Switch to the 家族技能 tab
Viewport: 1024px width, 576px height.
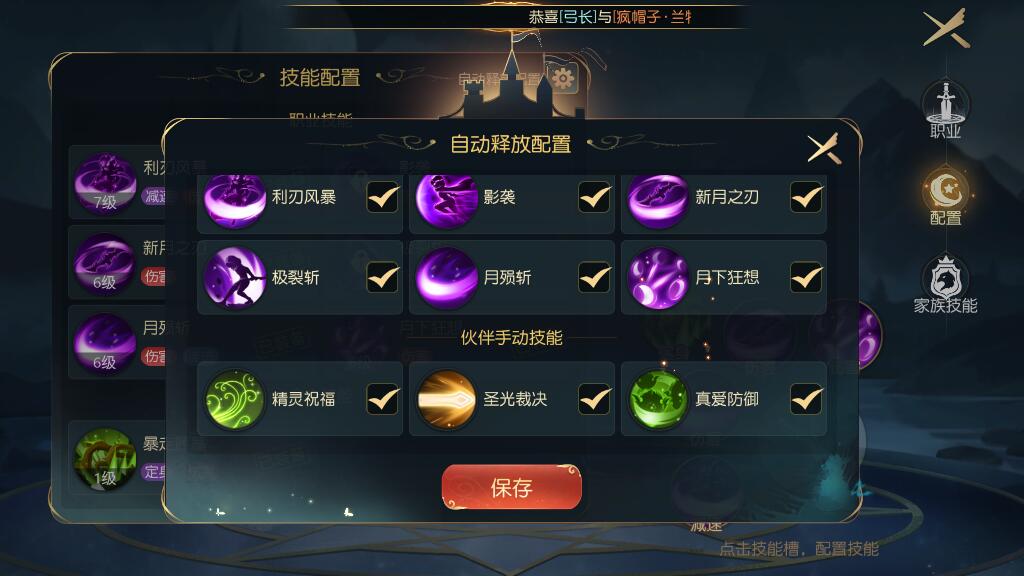[946, 285]
